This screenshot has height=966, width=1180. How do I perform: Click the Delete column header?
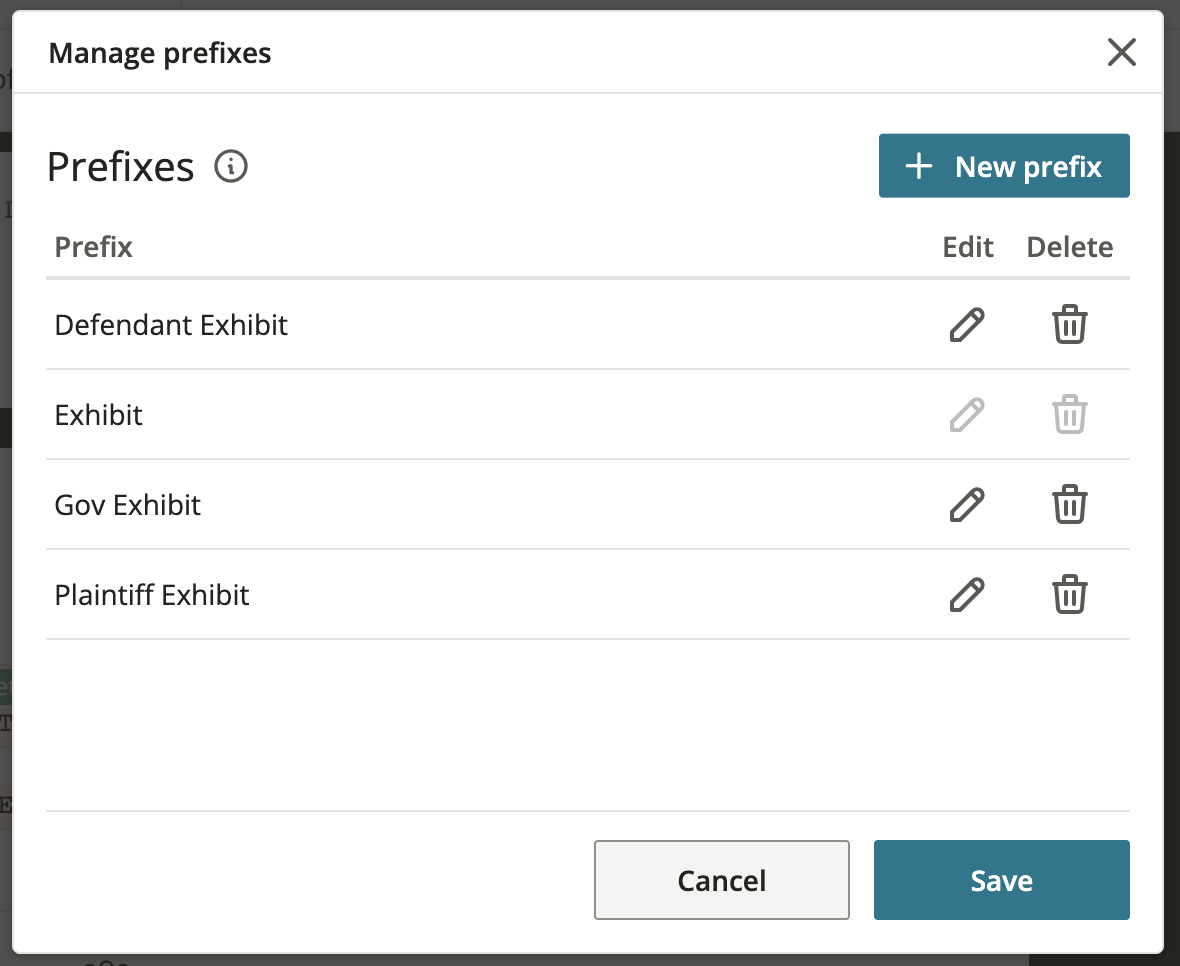coord(1069,247)
